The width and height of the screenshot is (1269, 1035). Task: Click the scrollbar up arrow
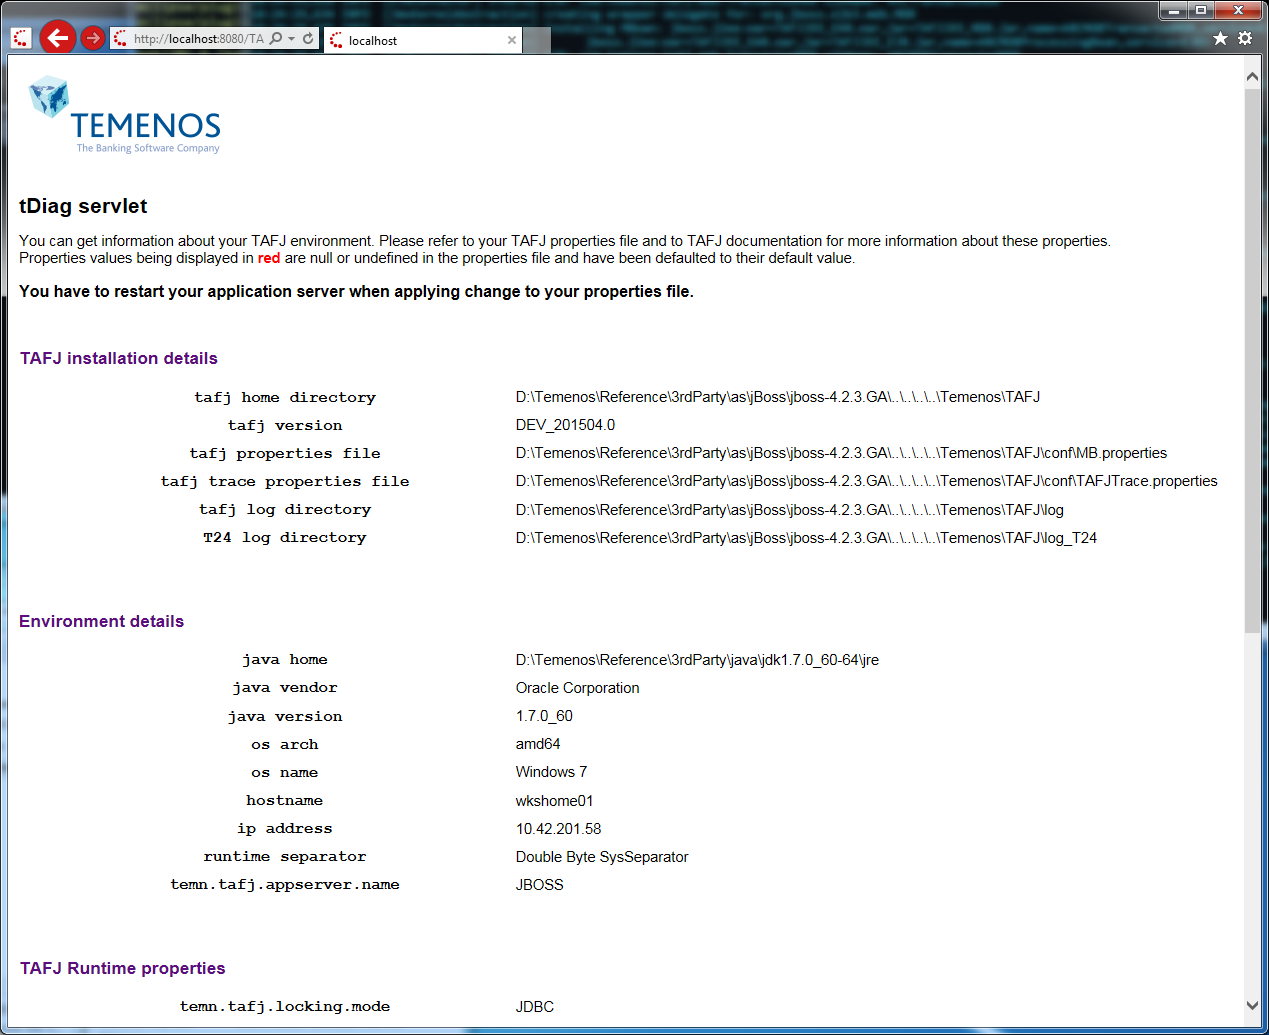(x=1252, y=76)
